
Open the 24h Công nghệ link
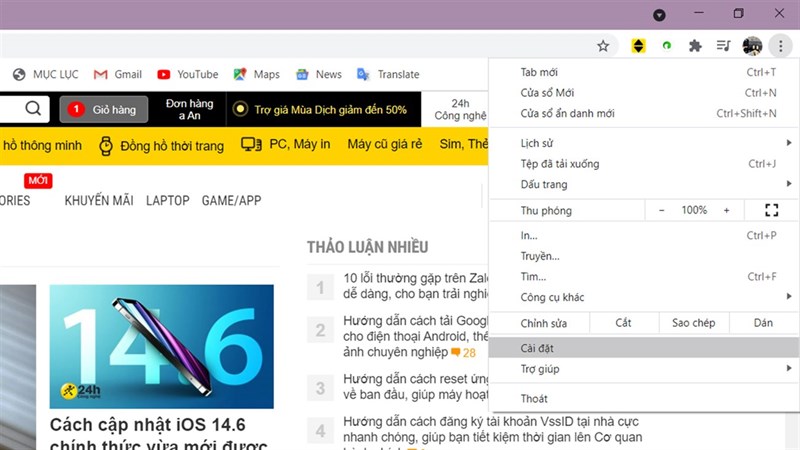click(460, 109)
